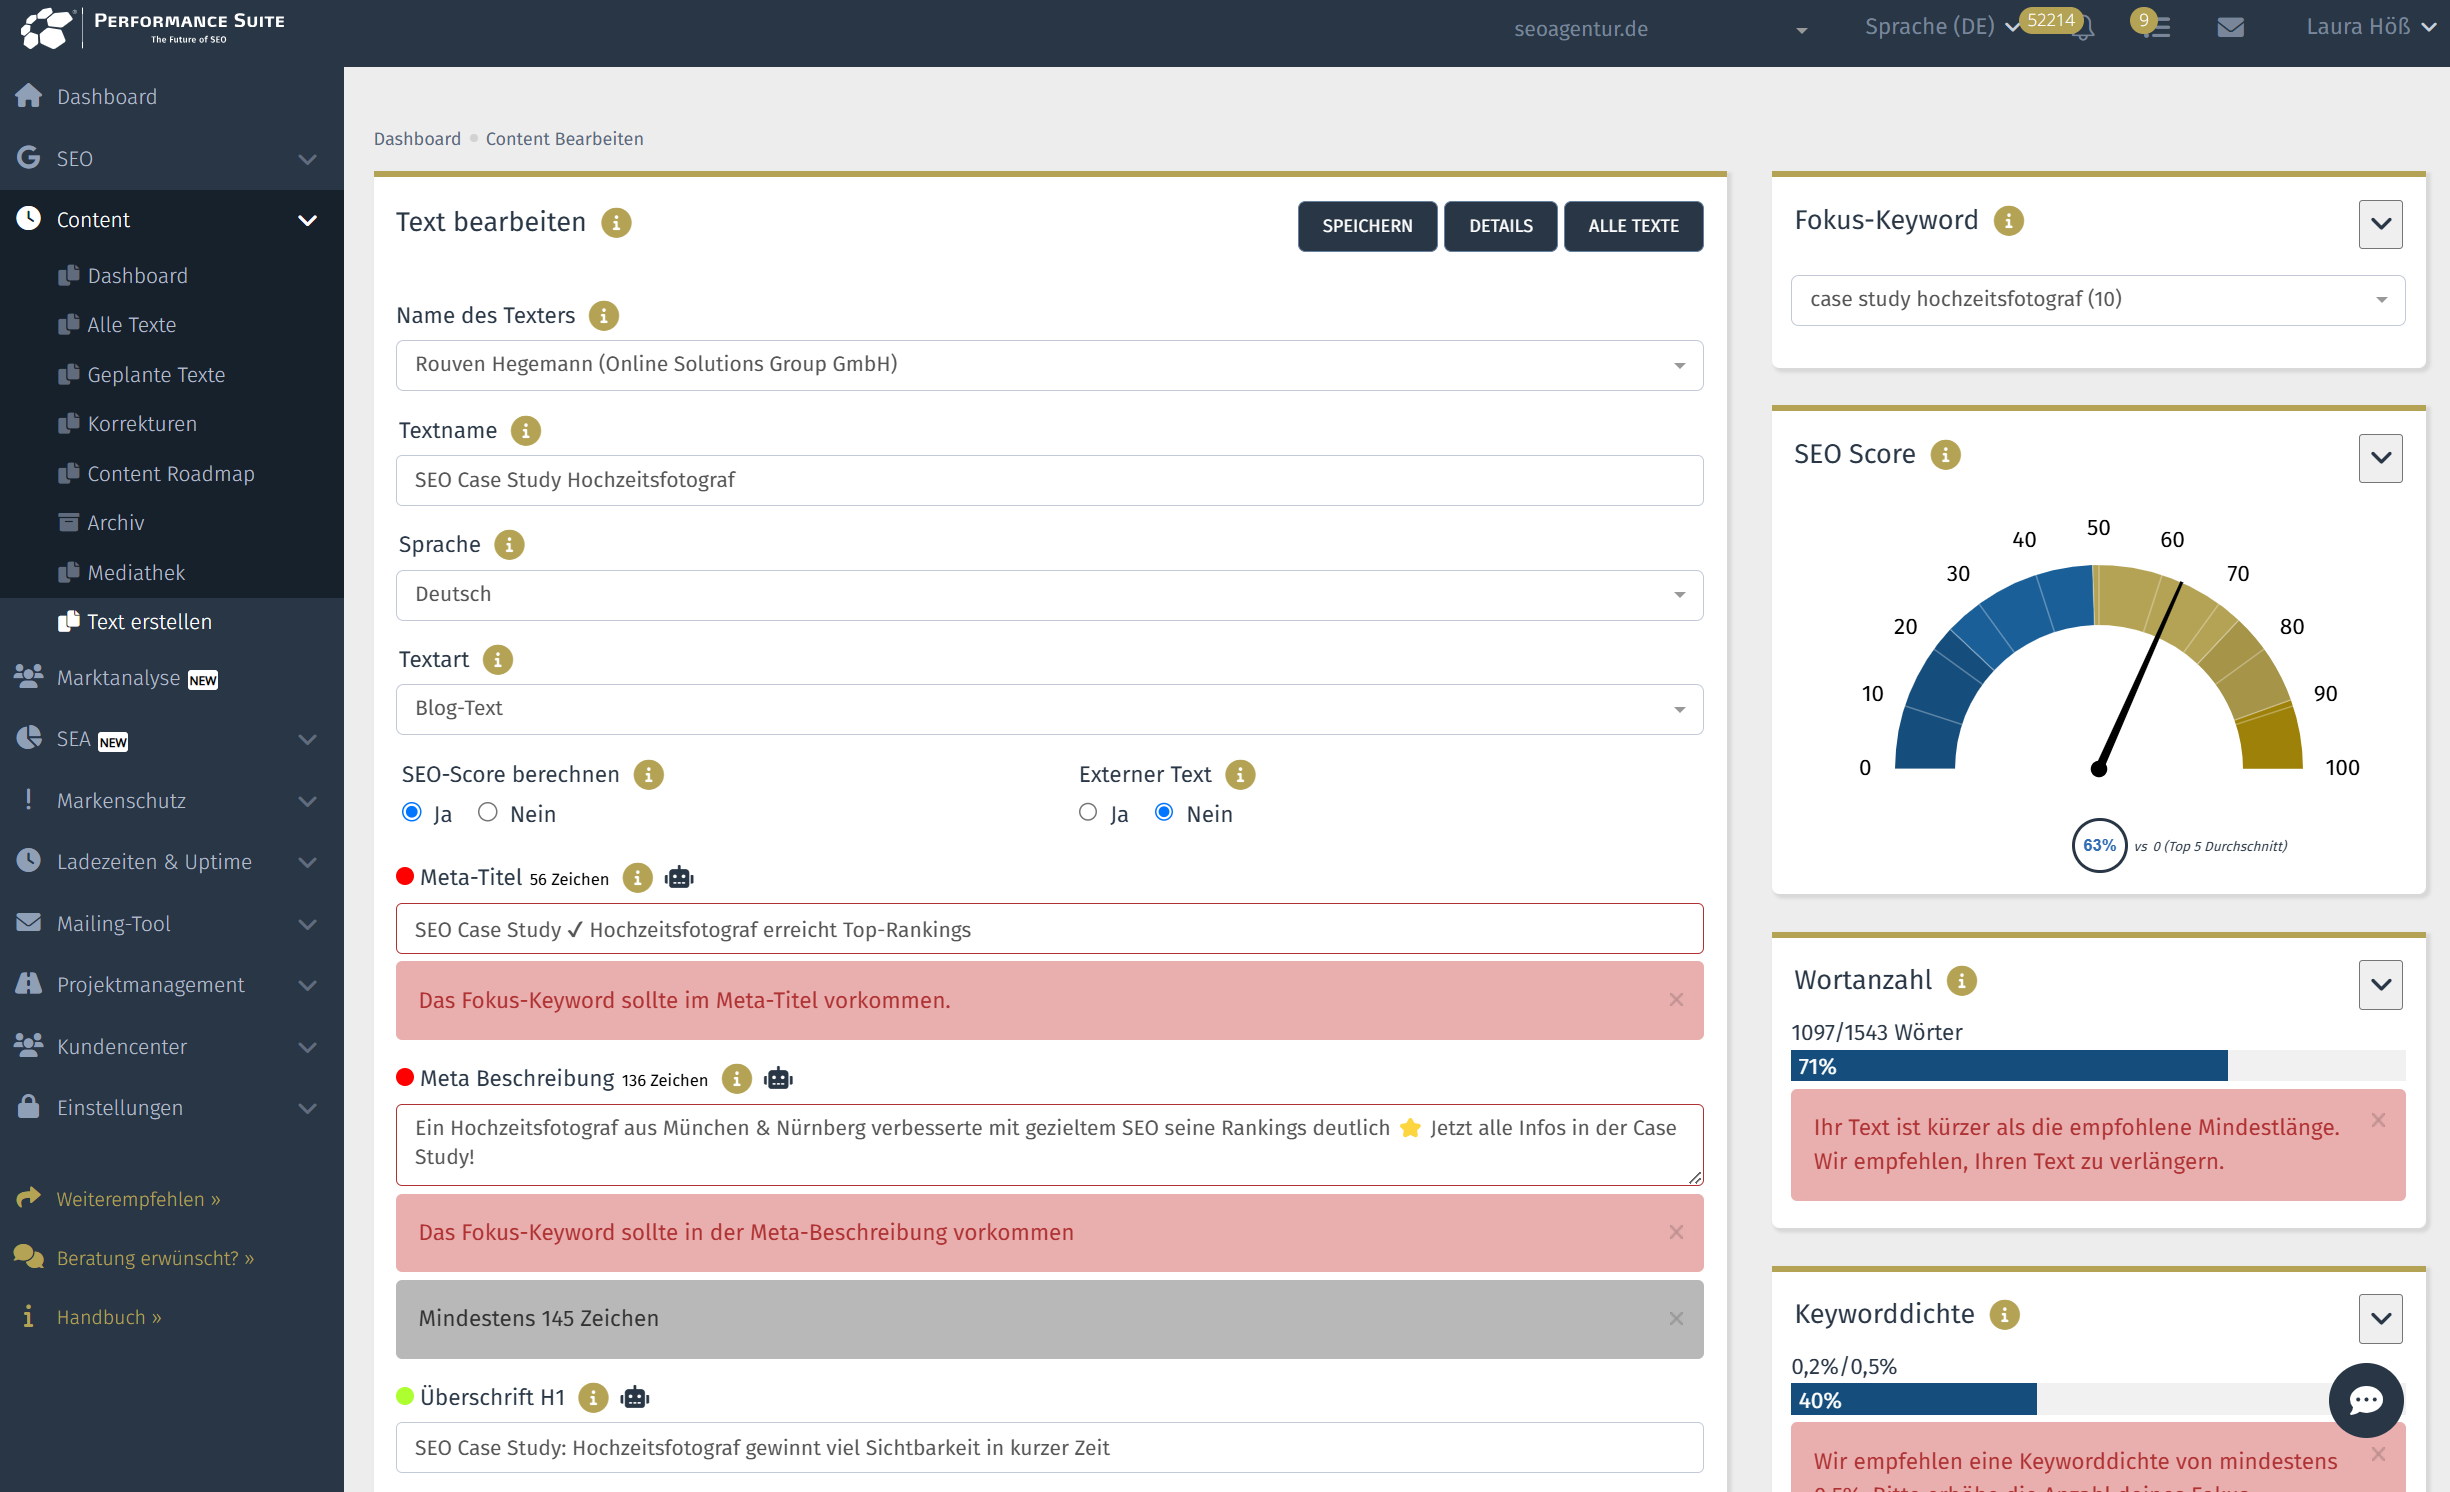The image size is (2450, 1492).
Task: Click info icon beside Fokus-Keyword heading
Action: click(x=2008, y=220)
